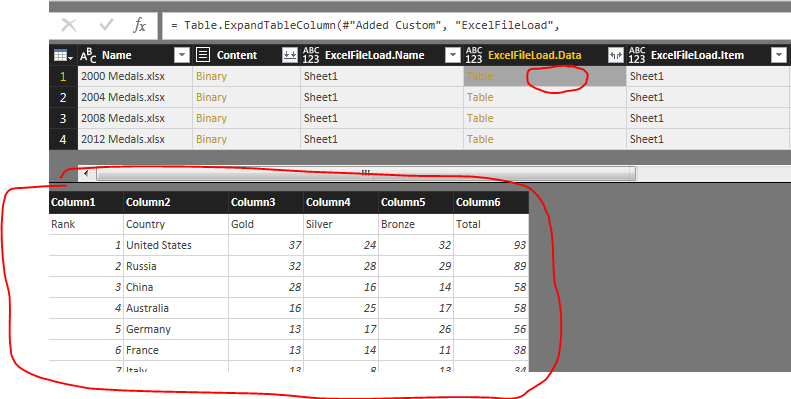
Task: Click the Column1 preview header
Action: [x=86, y=202]
